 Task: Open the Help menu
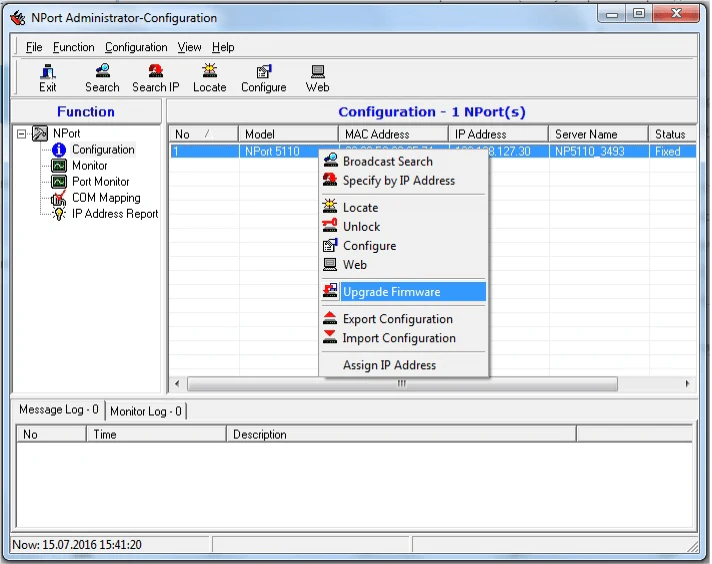223,47
